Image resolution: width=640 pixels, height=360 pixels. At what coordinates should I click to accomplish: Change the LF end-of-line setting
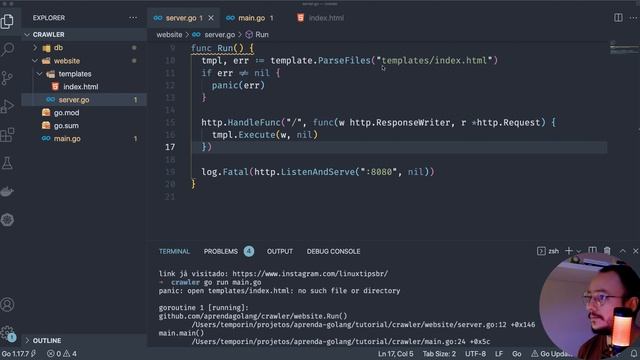pyautogui.click(x=499, y=354)
